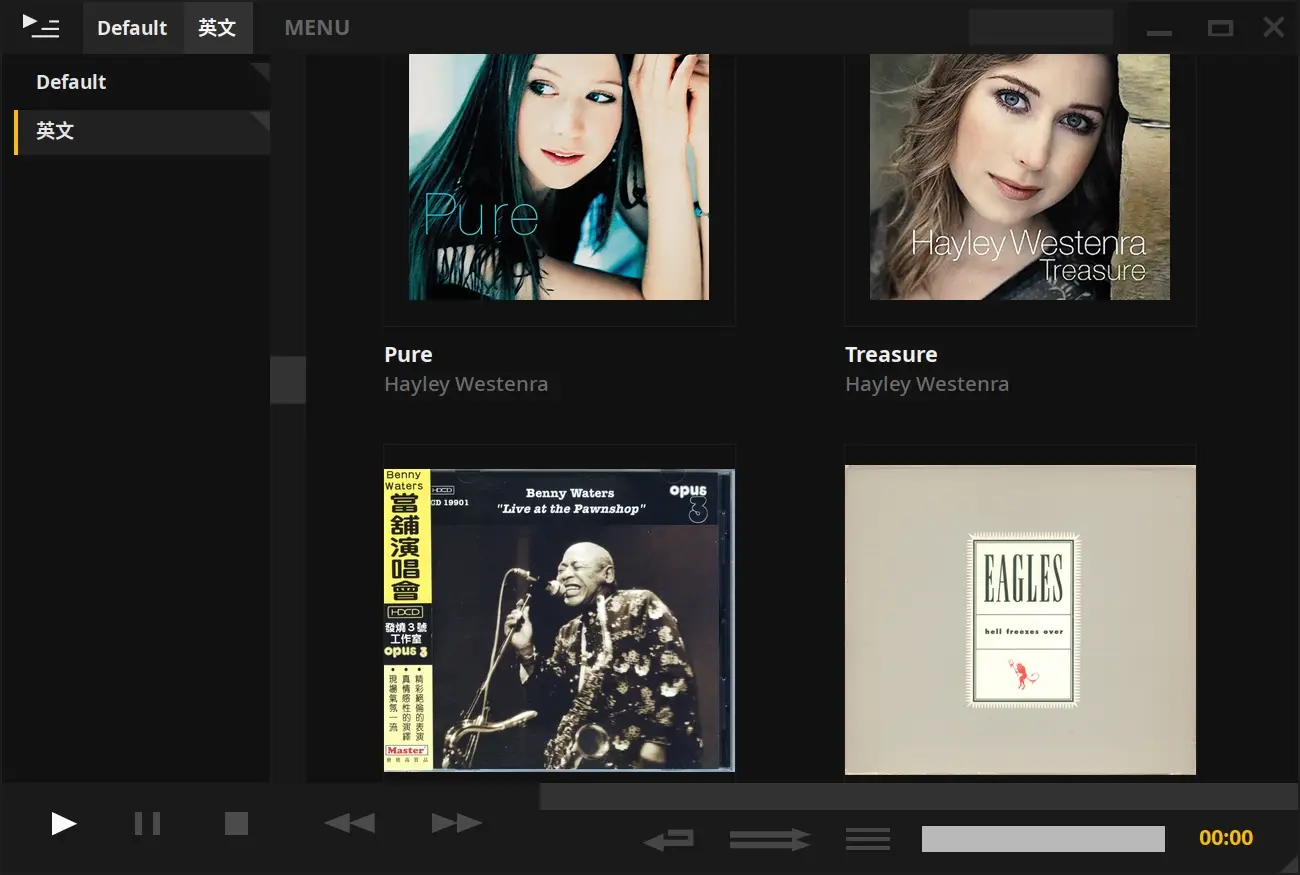
Task: Click the album list scrollbar thumb
Action: 288,380
